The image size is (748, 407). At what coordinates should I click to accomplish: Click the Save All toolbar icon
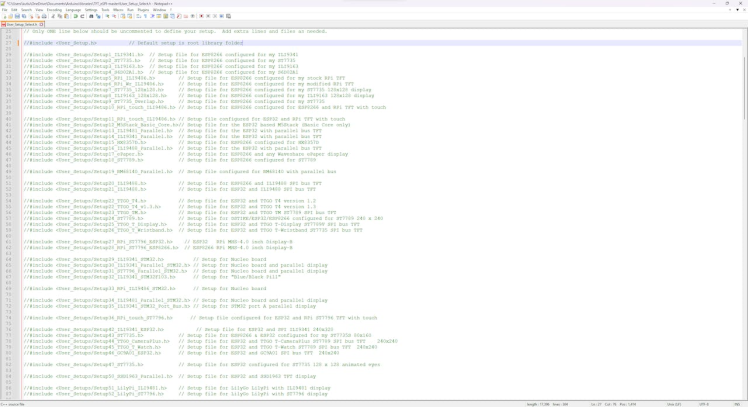click(x=24, y=16)
